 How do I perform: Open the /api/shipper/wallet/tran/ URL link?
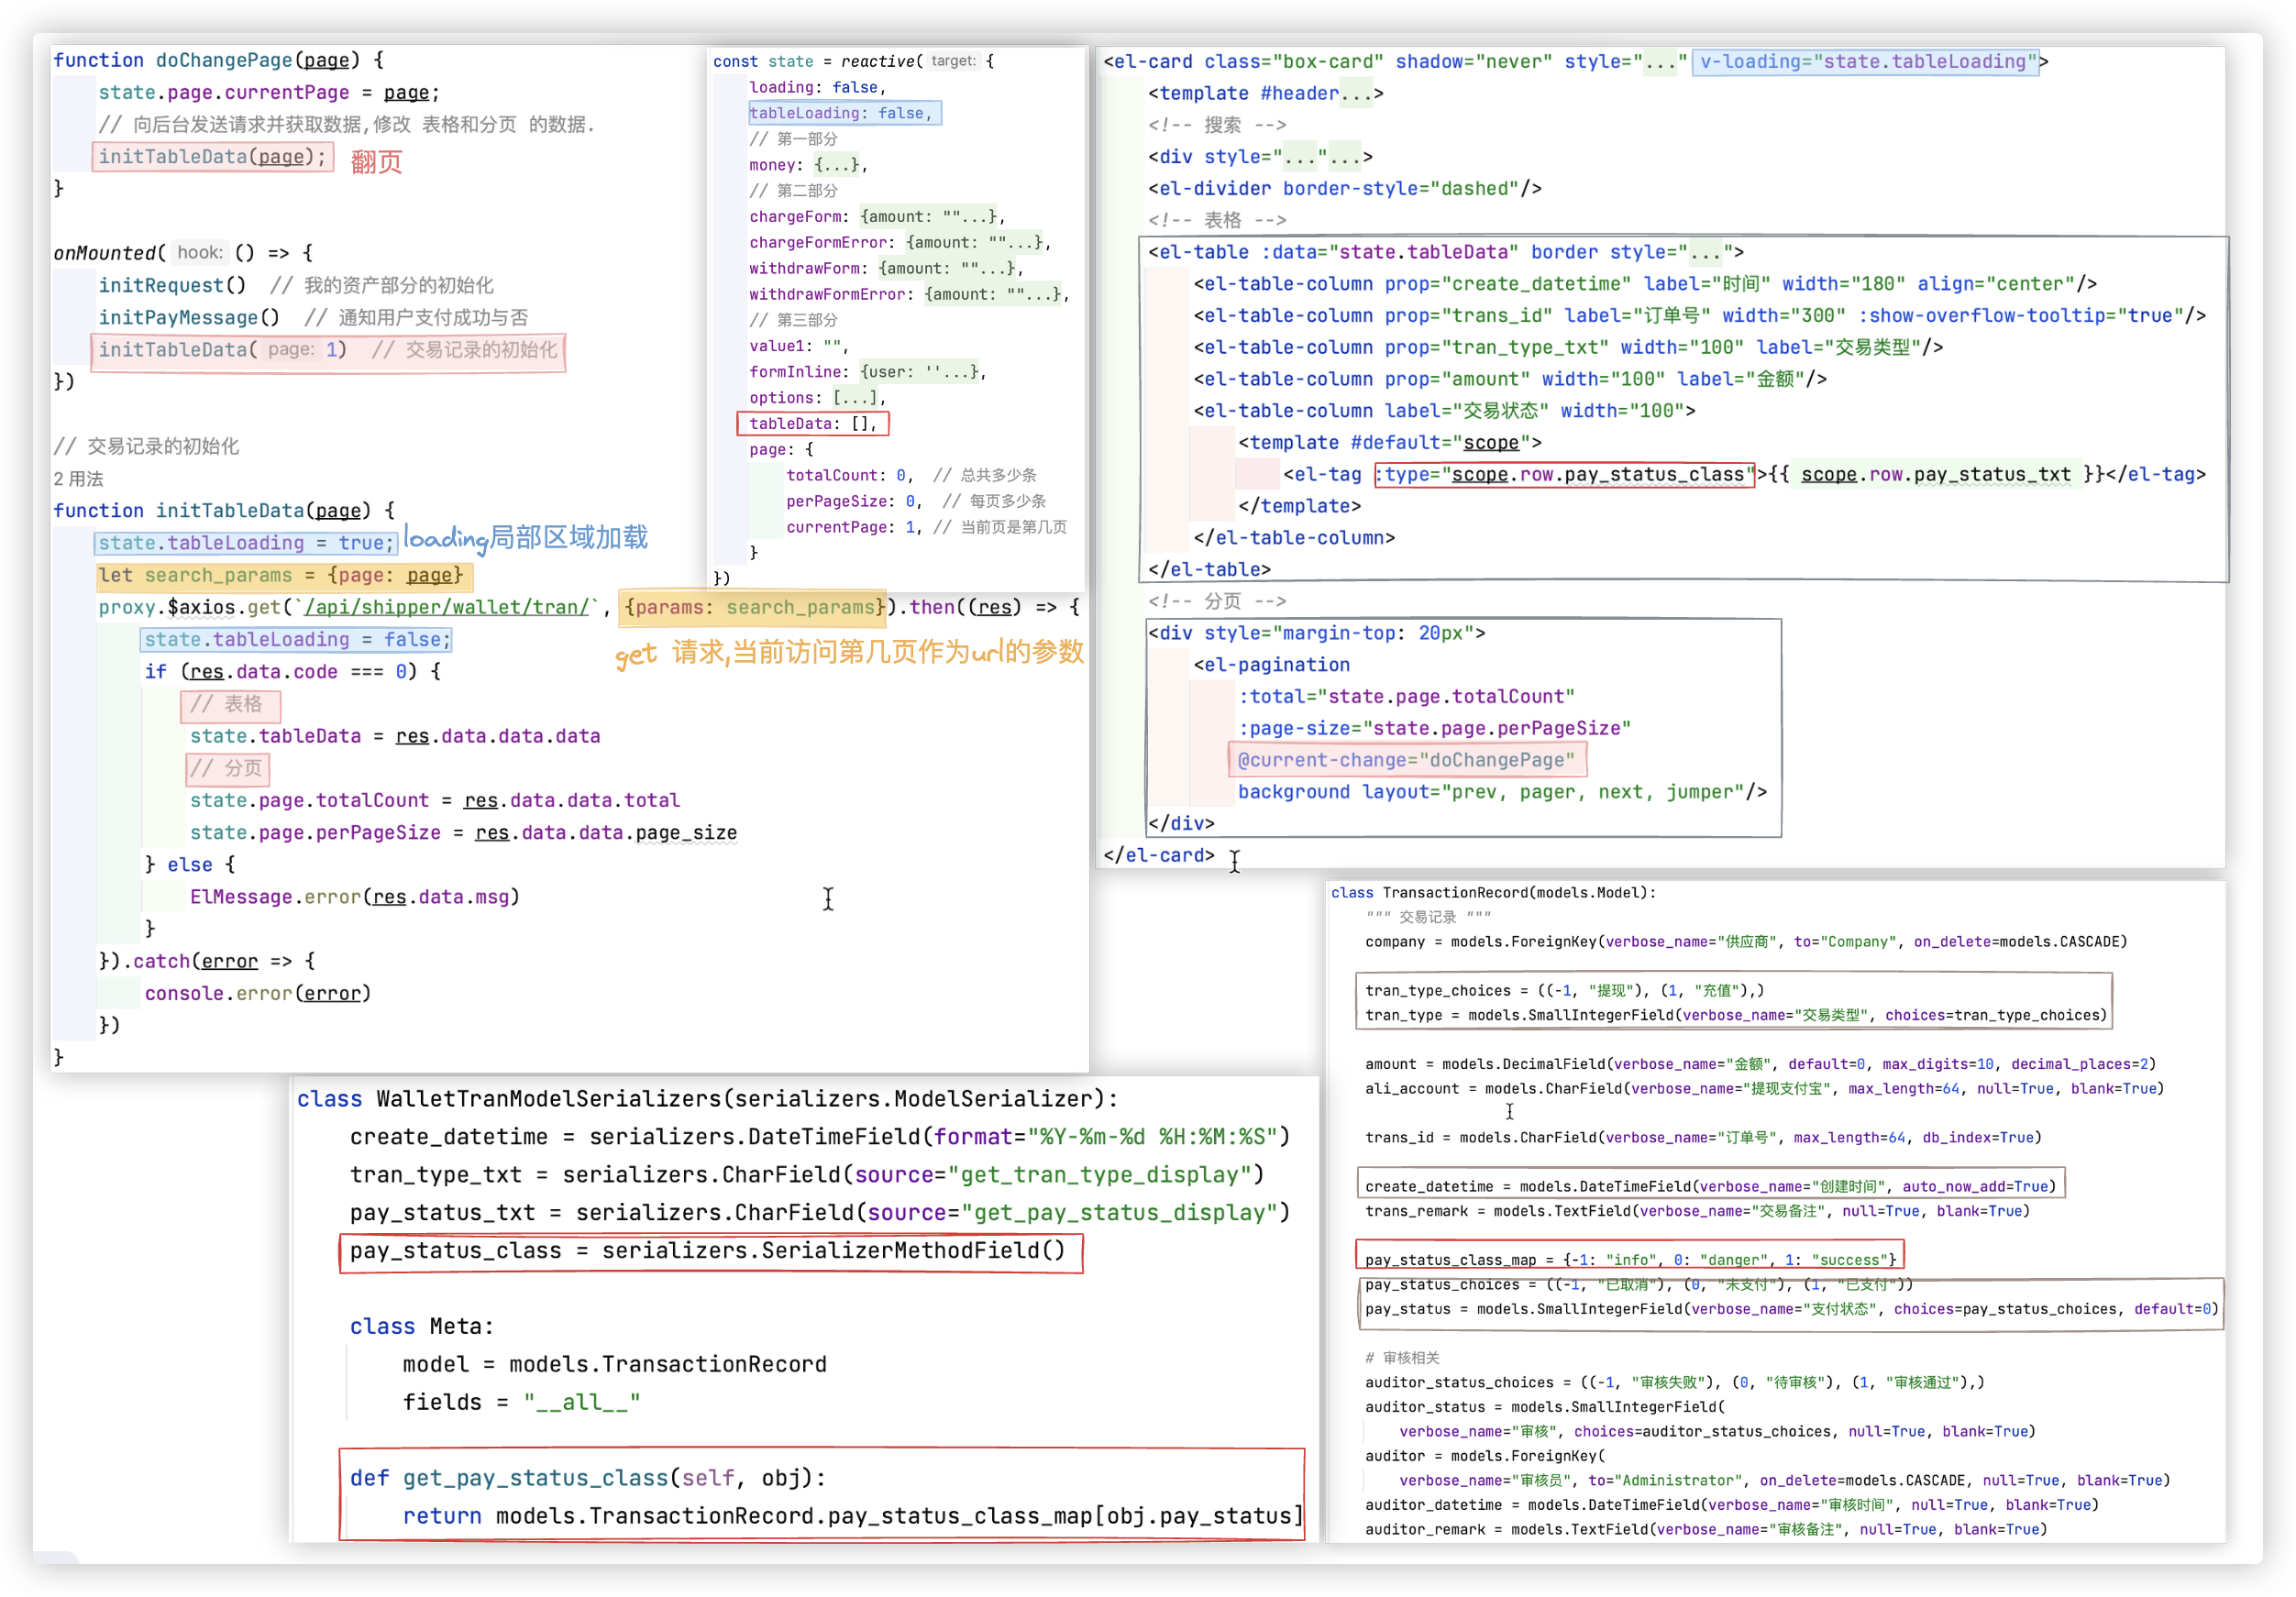click(448, 607)
